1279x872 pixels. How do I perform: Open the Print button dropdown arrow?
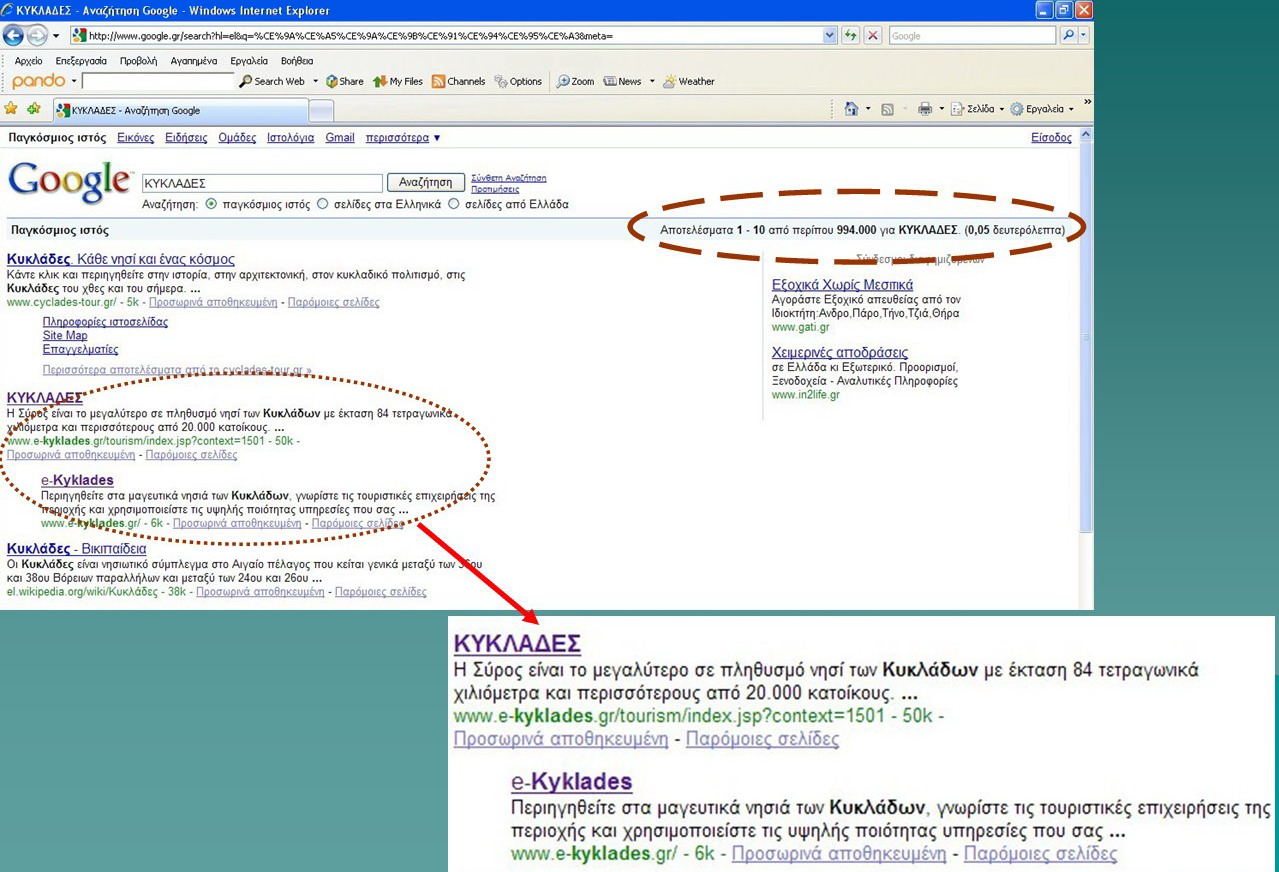point(941,109)
